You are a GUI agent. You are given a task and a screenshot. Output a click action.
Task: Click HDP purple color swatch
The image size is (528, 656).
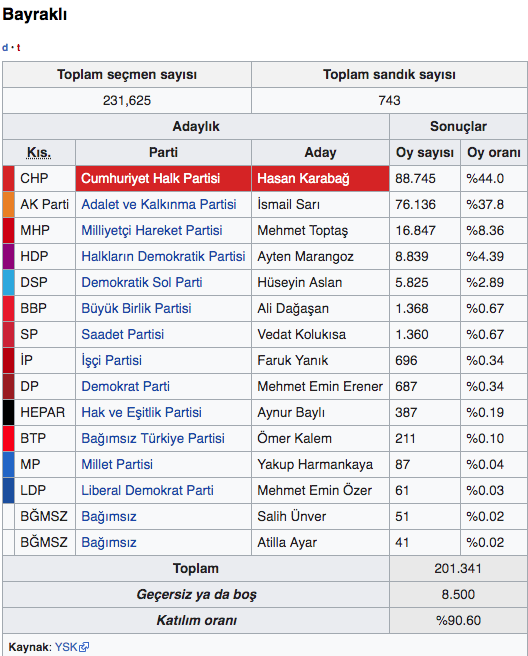(8, 256)
